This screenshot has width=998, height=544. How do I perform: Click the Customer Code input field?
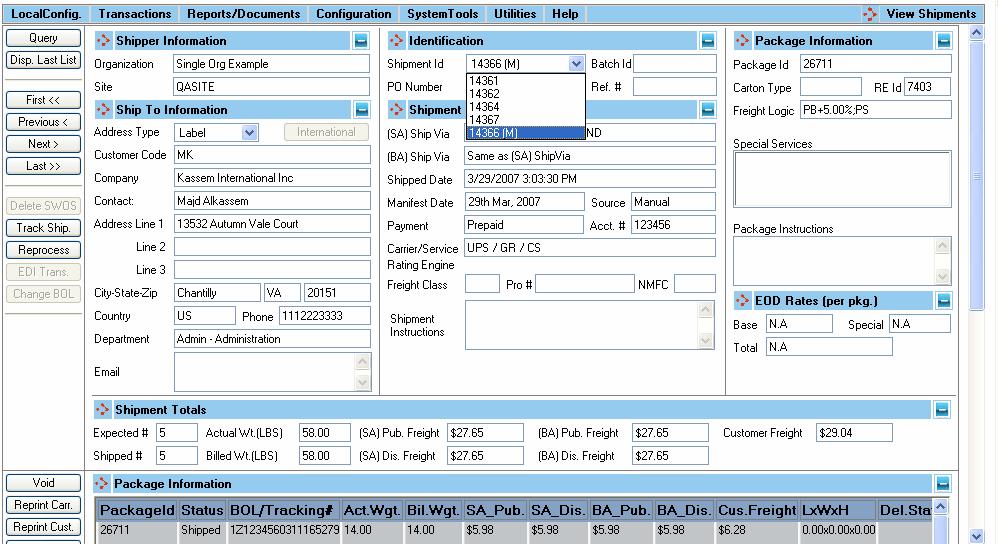click(x=271, y=156)
